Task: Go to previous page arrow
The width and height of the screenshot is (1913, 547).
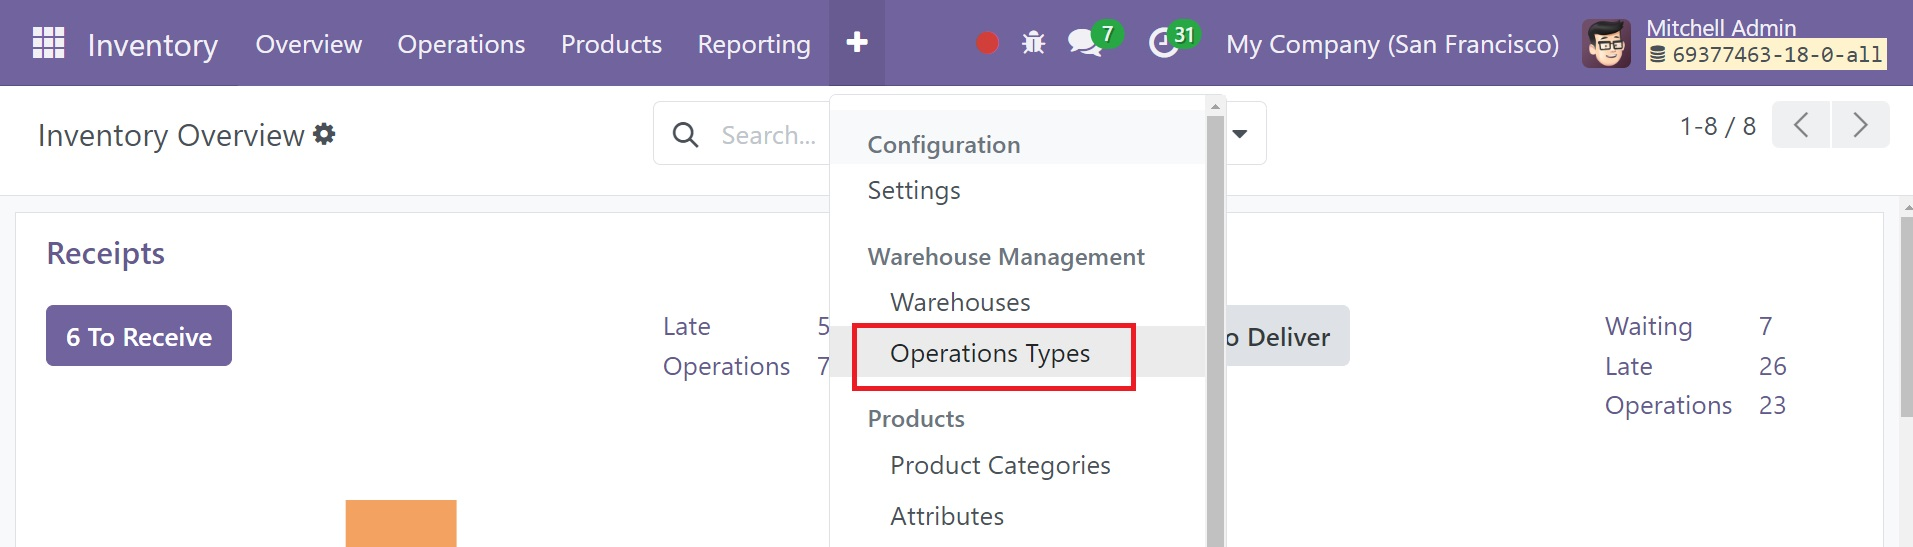Action: click(x=1801, y=125)
